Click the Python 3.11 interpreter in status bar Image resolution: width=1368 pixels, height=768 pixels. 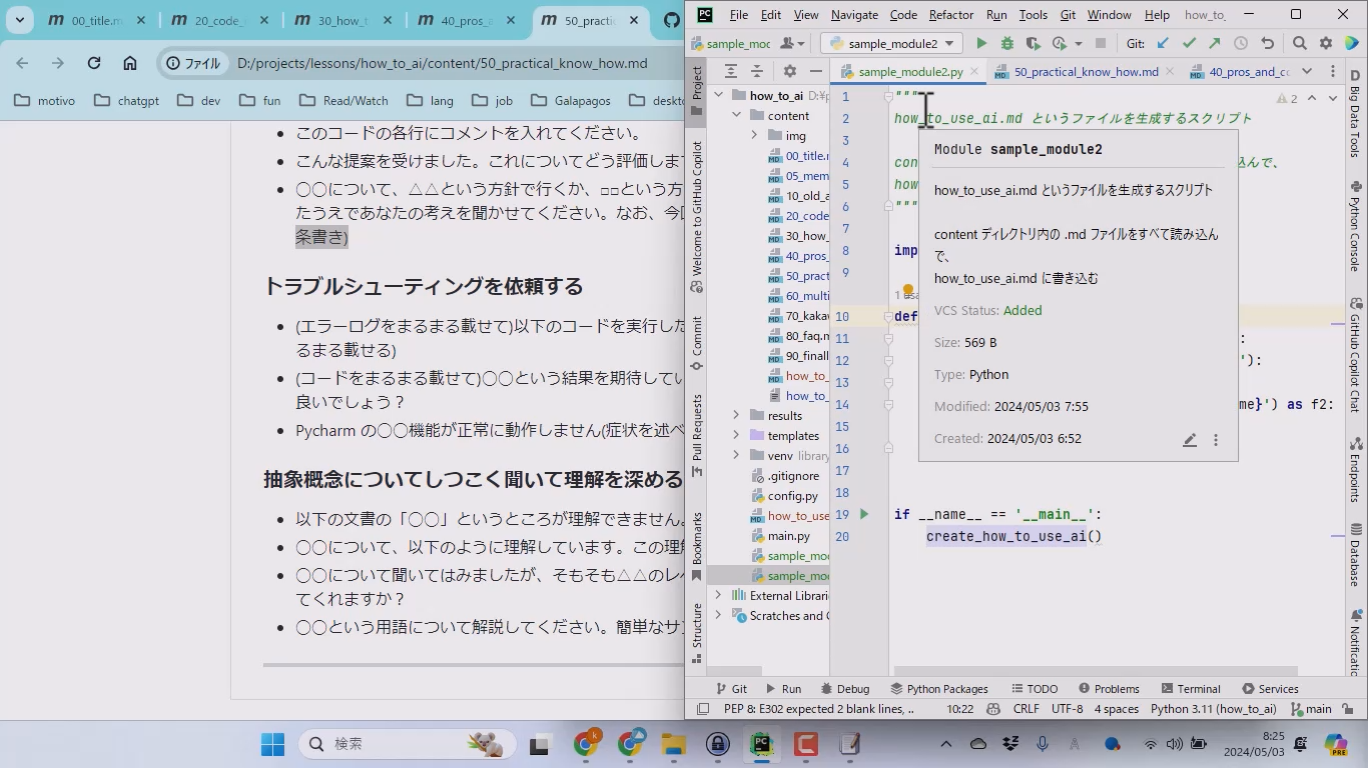coord(1212,709)
